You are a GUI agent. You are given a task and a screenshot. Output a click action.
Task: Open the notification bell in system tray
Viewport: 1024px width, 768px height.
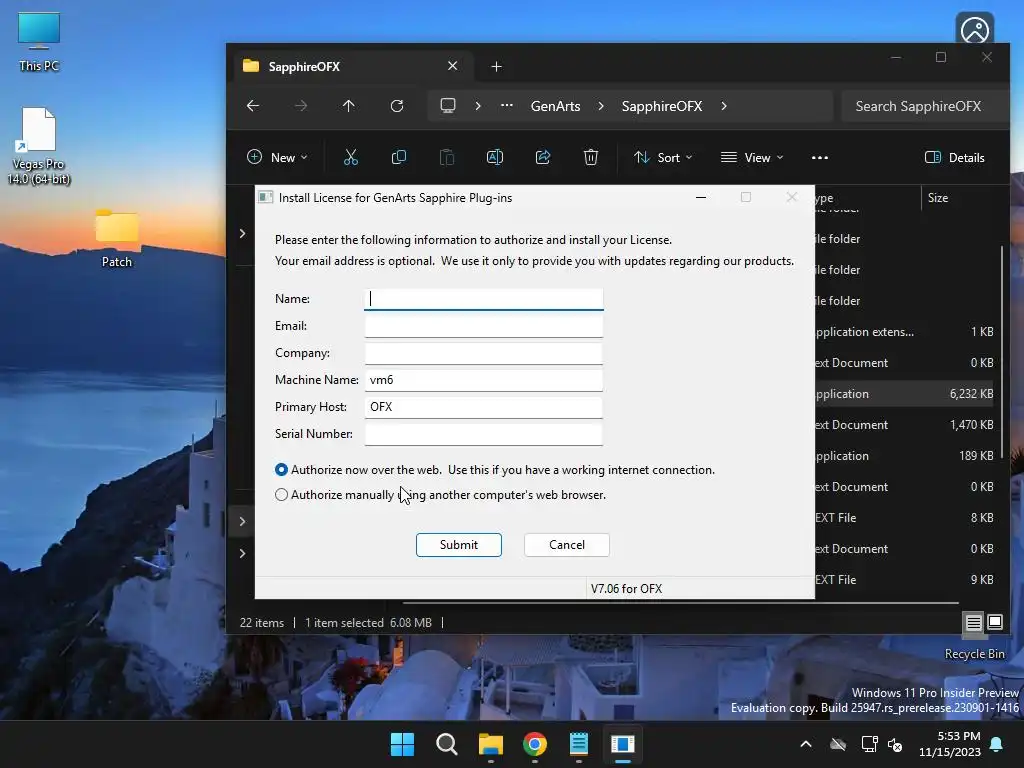[997, 744]
